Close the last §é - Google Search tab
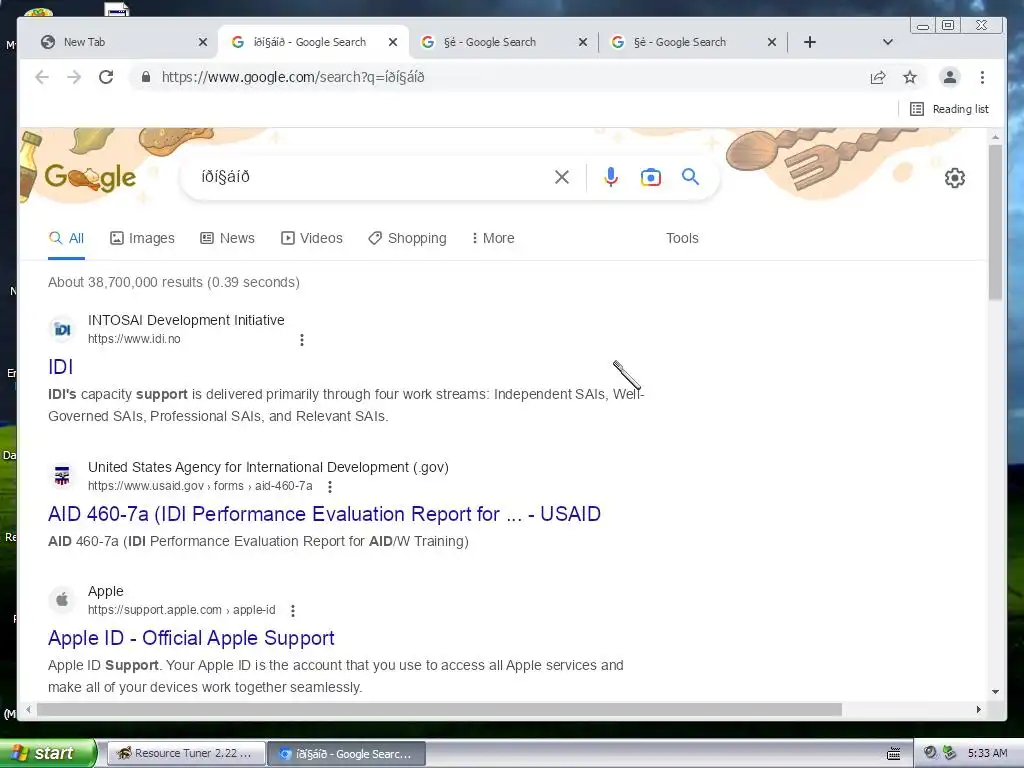1024x768 pixels. [x=772, y=42]
